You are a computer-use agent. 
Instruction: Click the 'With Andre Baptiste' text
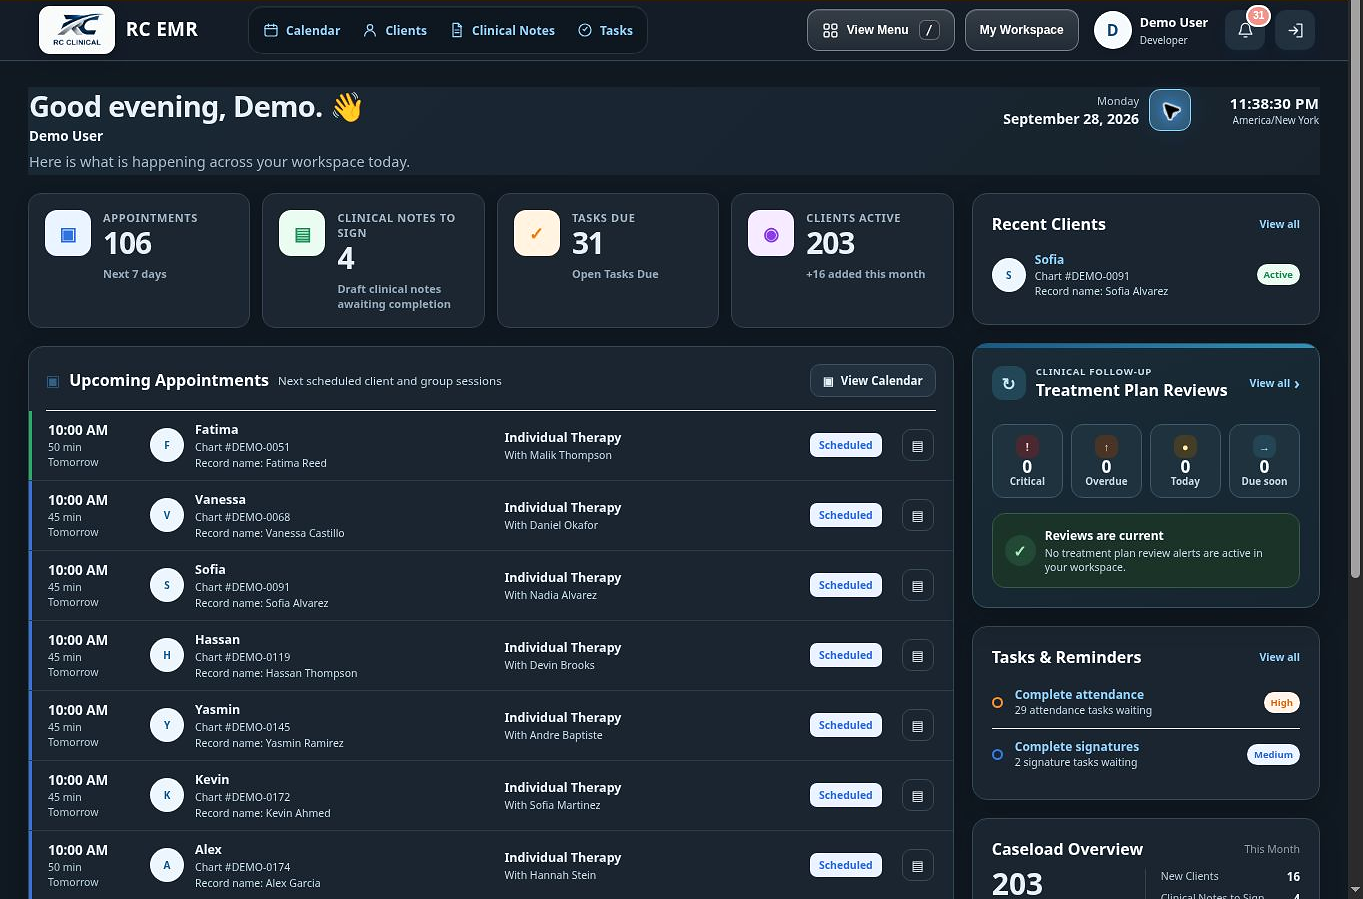(x=553, y=736)
